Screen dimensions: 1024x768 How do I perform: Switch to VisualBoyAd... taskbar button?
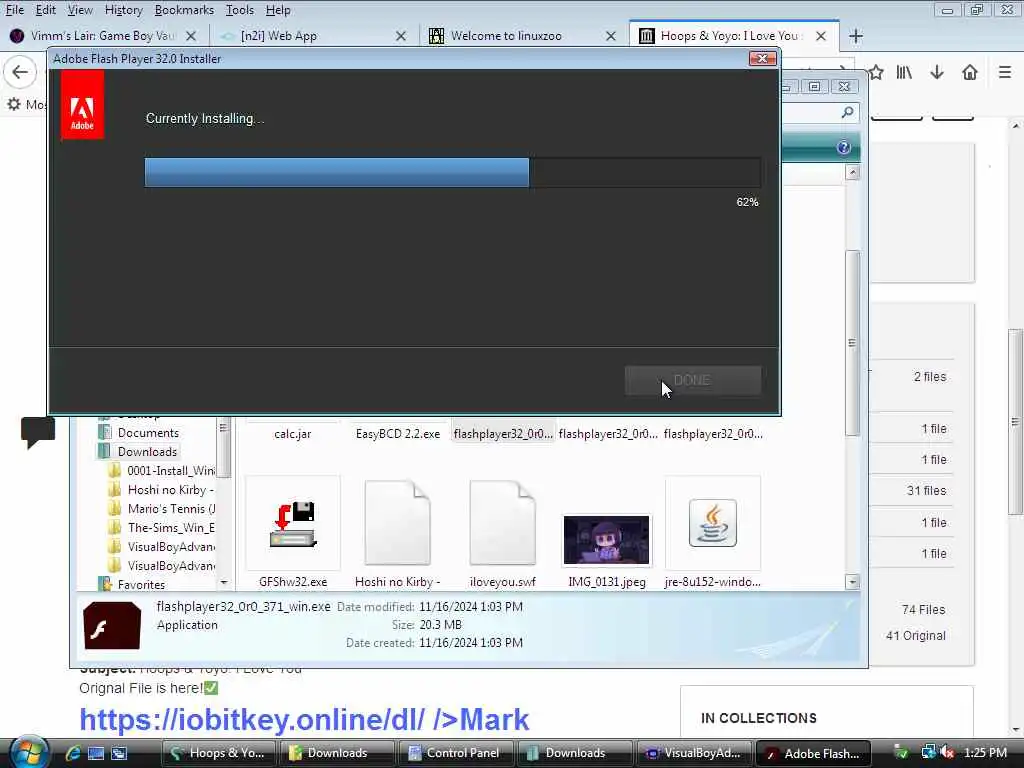[x=692, y=753]
